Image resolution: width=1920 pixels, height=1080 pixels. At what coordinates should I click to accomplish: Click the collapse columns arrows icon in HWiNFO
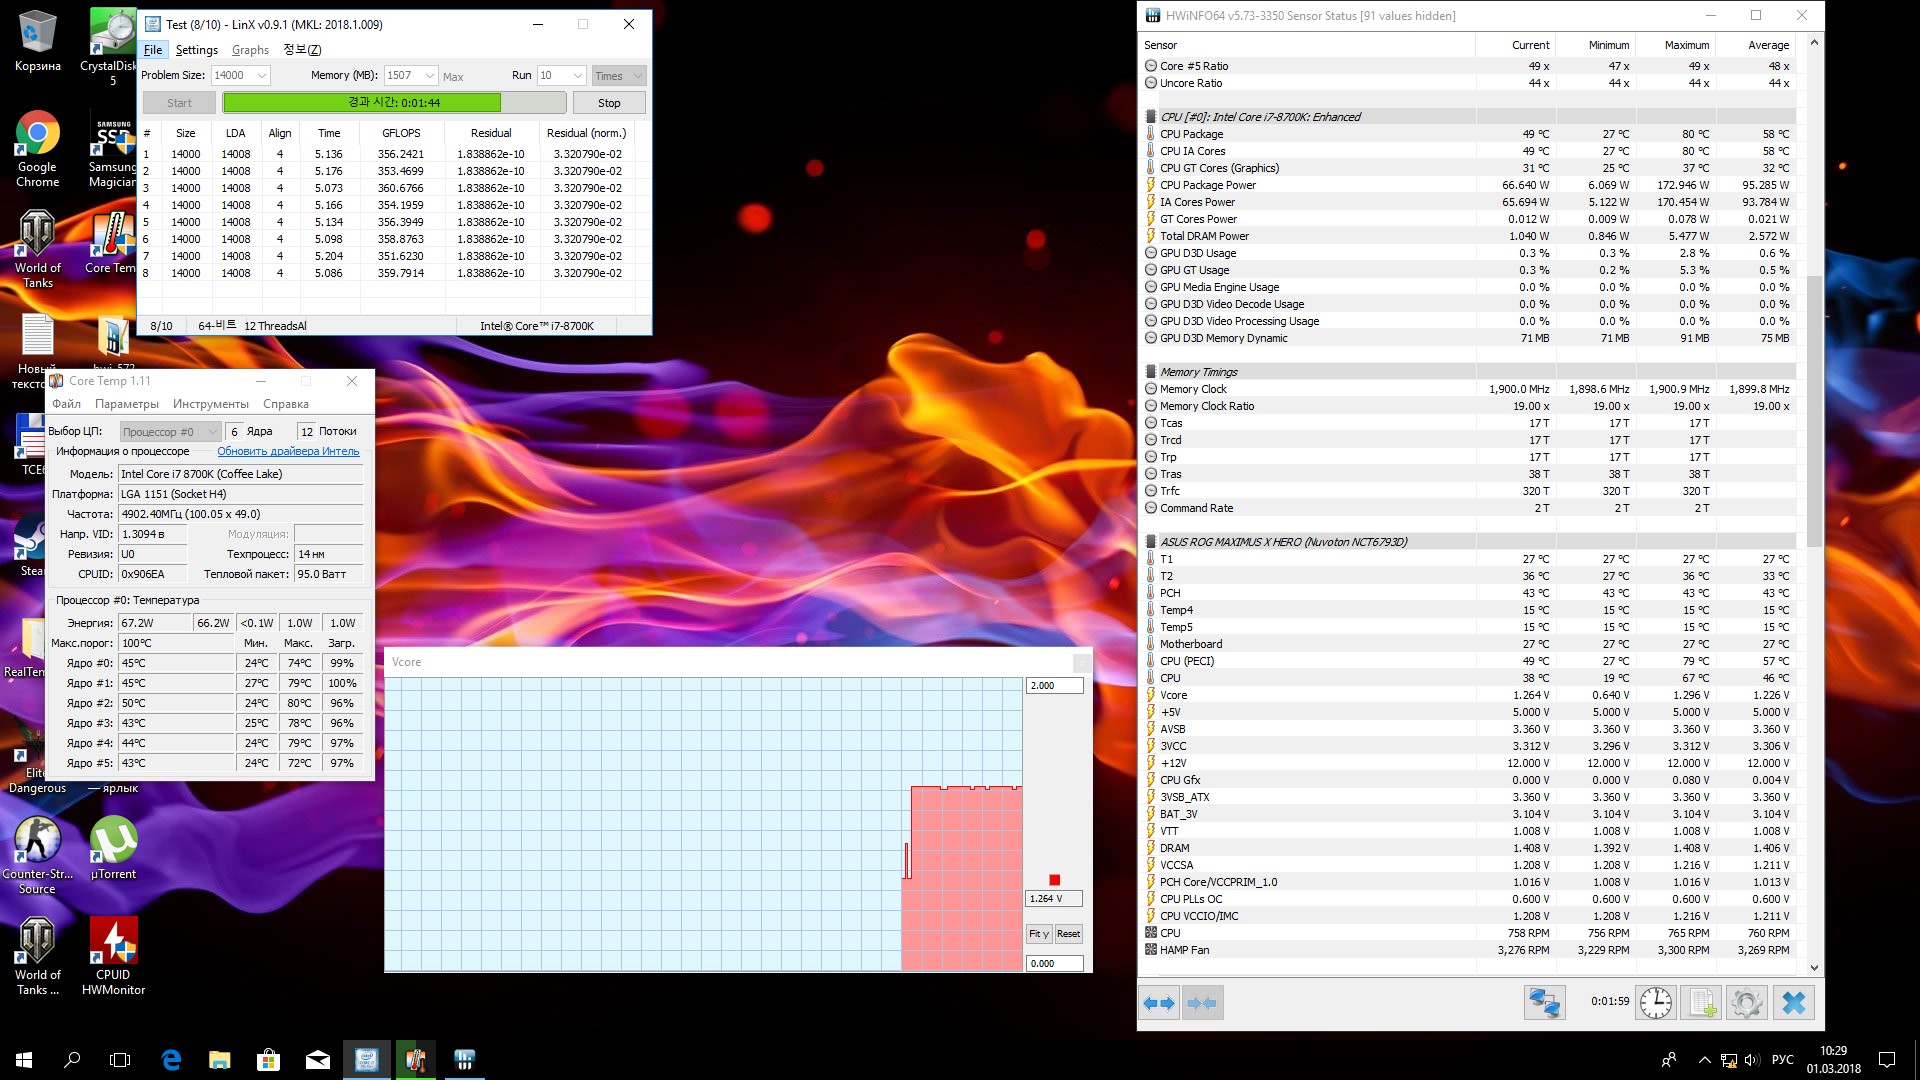[1202, 1003]
